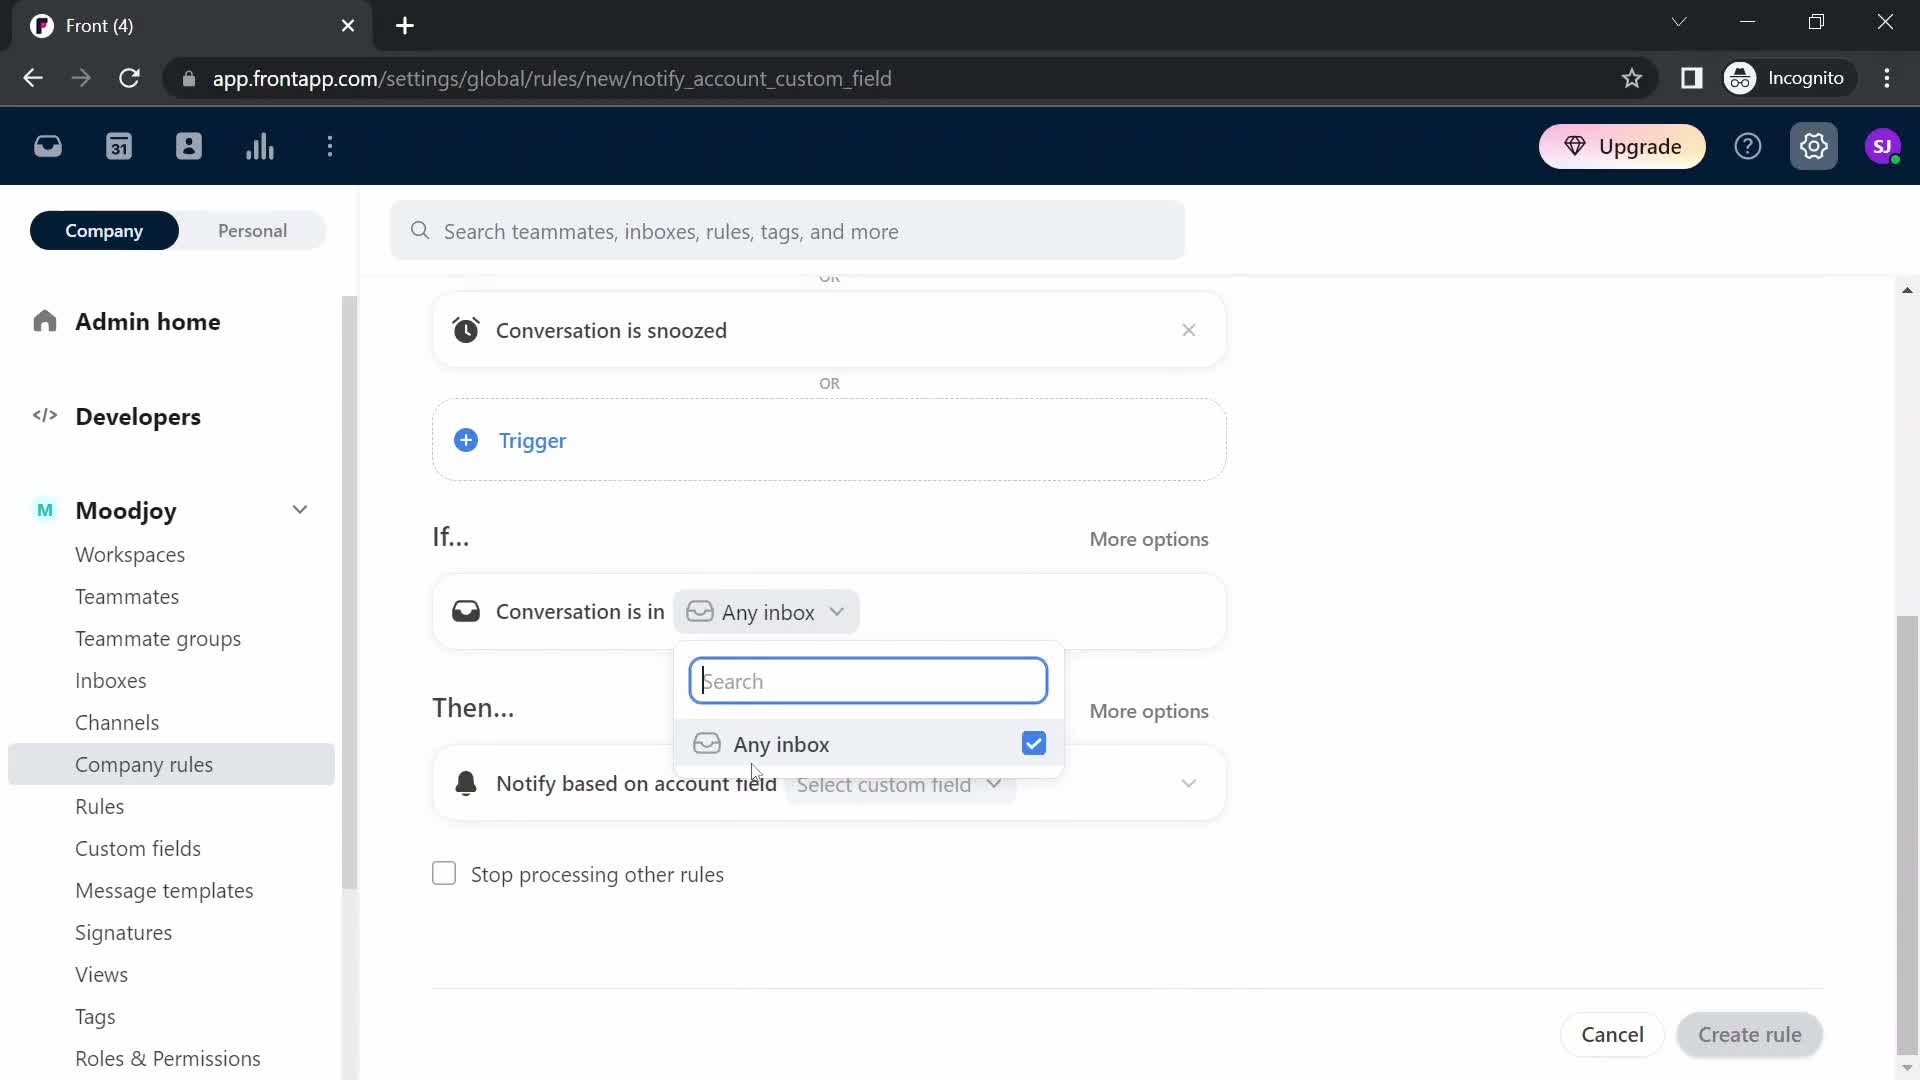Open Roles & Permissions in the sidebar
This screenshot has height=1080, width=1920.
pyautogui.click(x=168, y=1059)
